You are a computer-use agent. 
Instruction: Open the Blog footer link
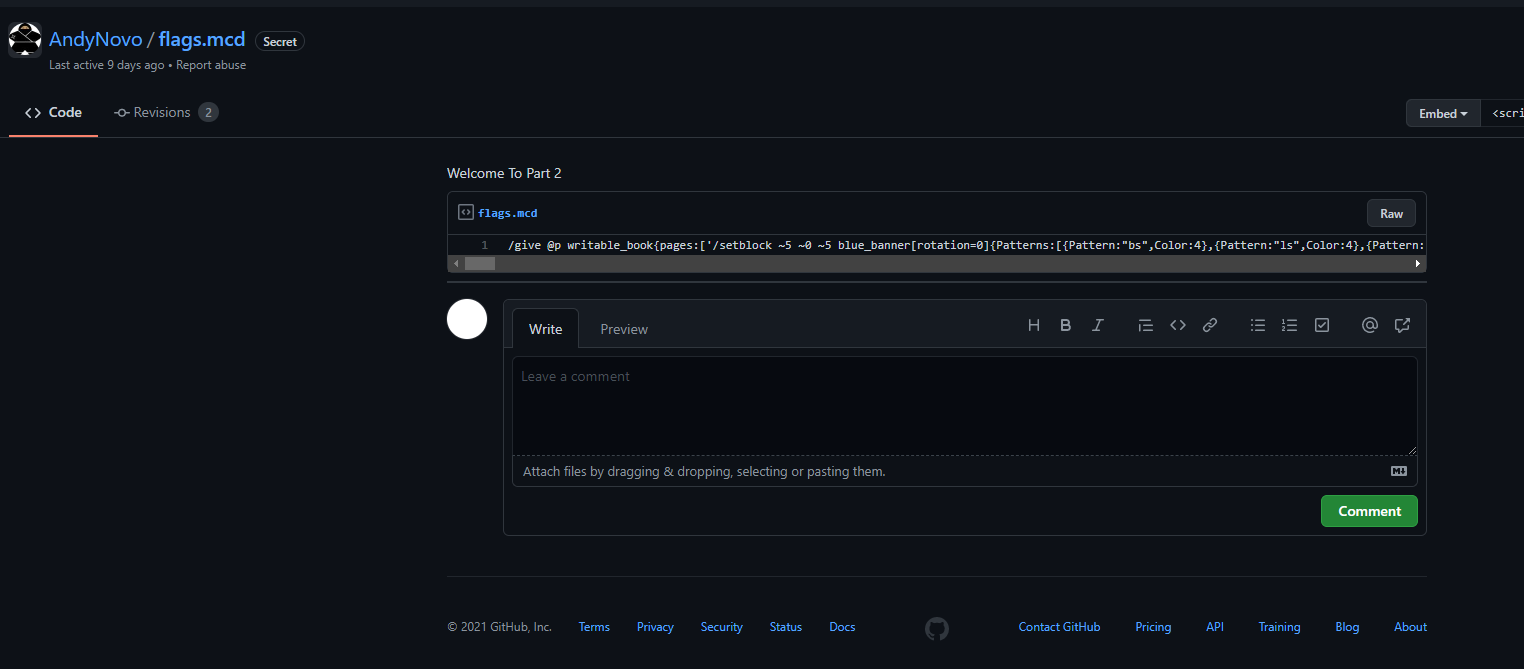(x=1347, y=627)
